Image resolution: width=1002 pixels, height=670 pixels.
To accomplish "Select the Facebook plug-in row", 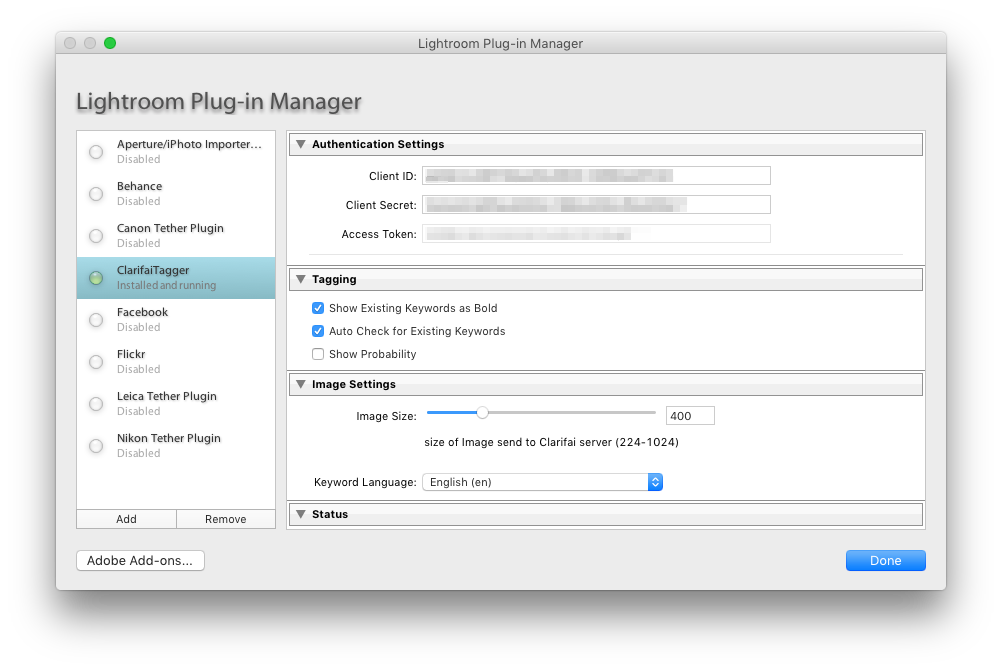I will pos(176,320).
